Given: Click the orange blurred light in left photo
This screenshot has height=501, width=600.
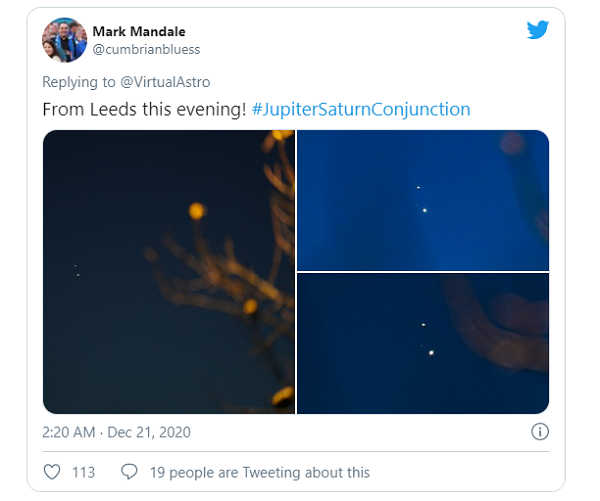Looking at the screenshot, I should click(x=196, y=210).
